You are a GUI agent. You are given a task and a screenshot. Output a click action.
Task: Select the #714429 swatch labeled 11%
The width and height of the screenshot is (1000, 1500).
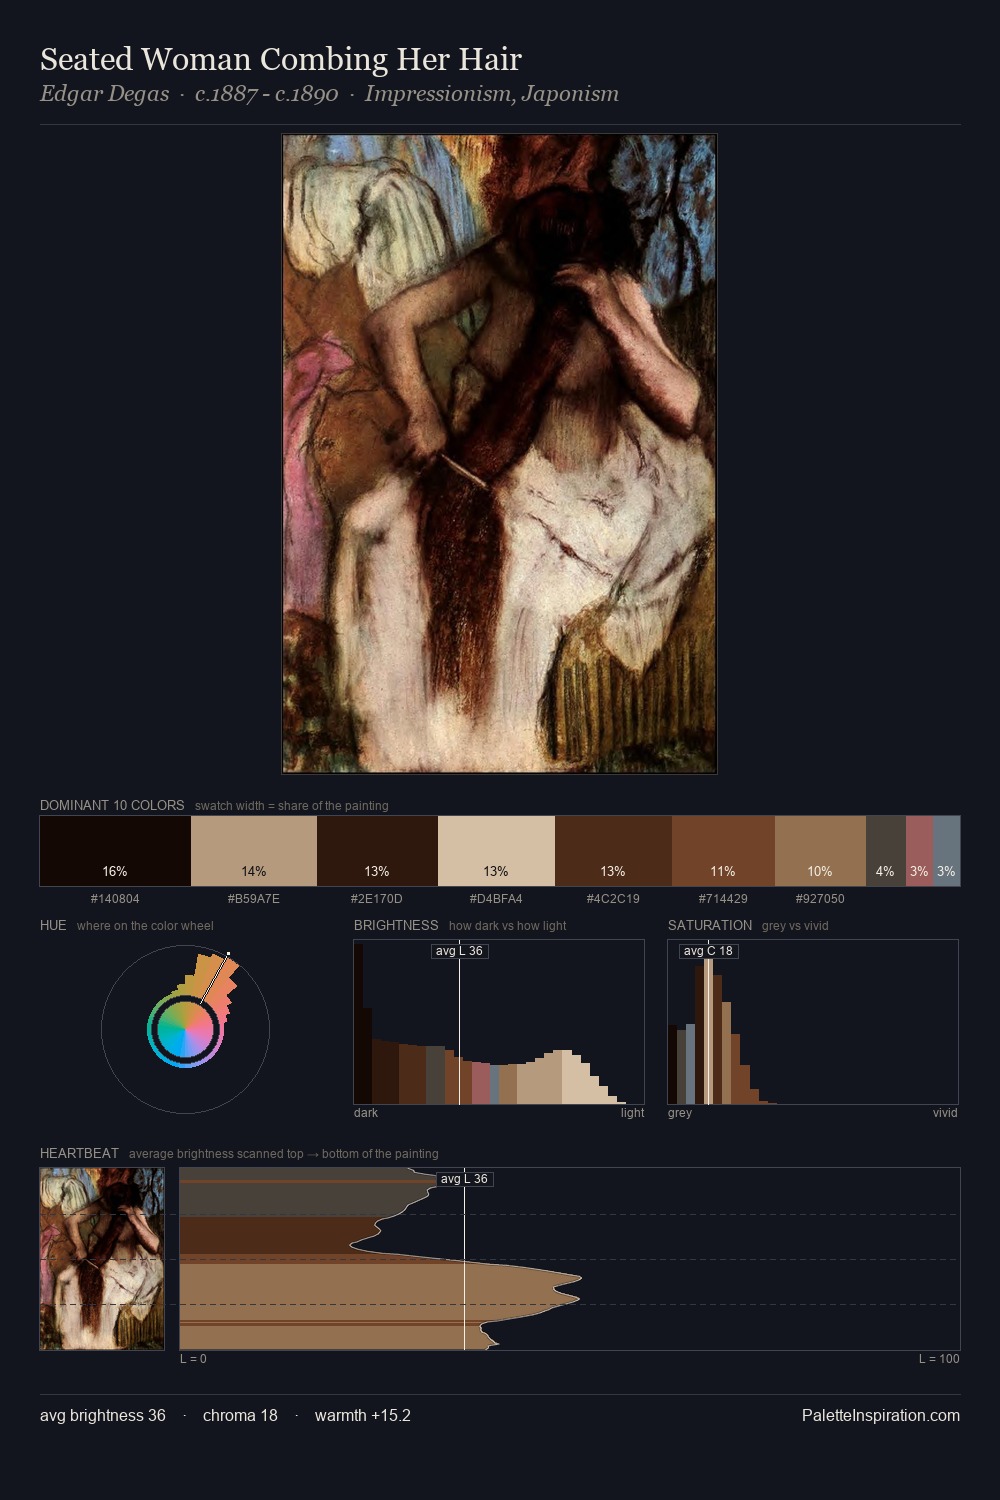tap(723, 851)
